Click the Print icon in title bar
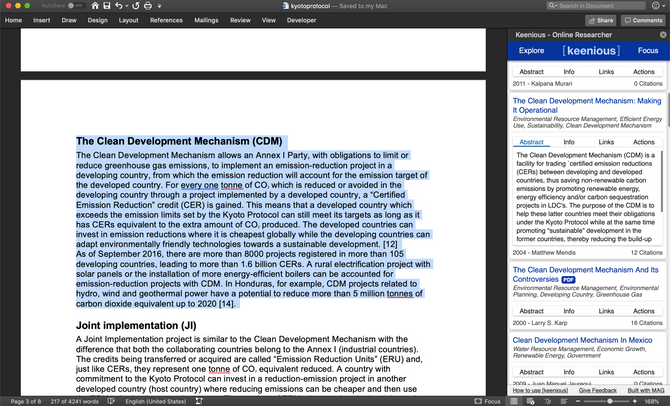This screenshot has height=406, width=670. coord(148,6)
